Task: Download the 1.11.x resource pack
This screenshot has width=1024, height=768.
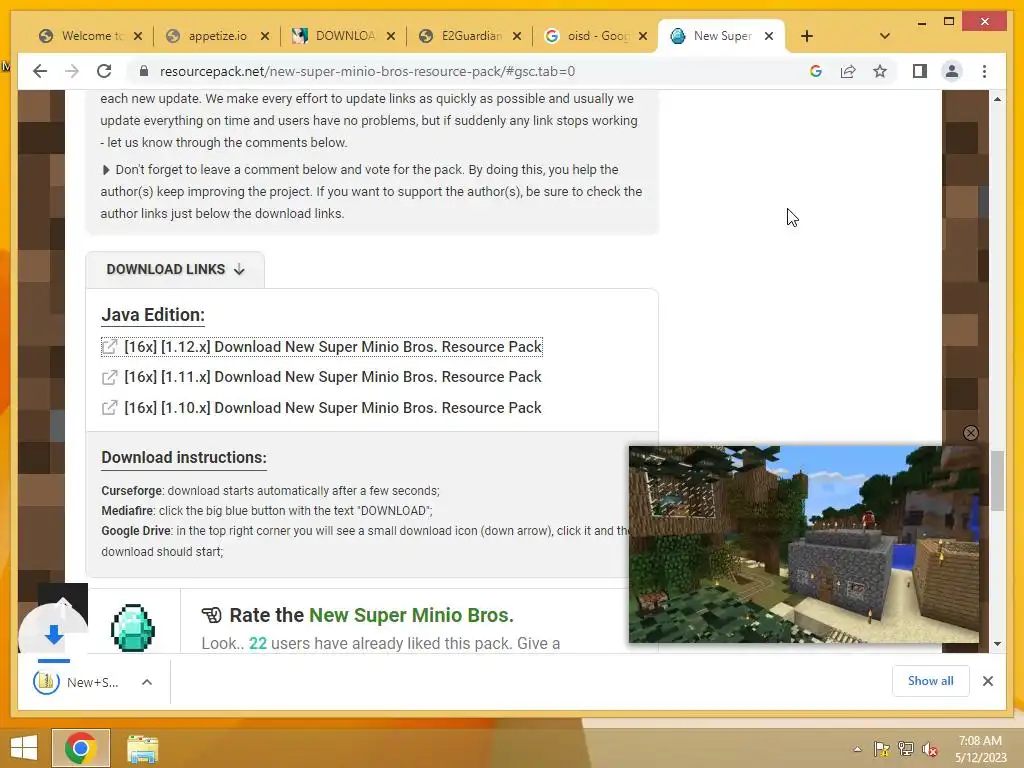Action: (332, 377)
